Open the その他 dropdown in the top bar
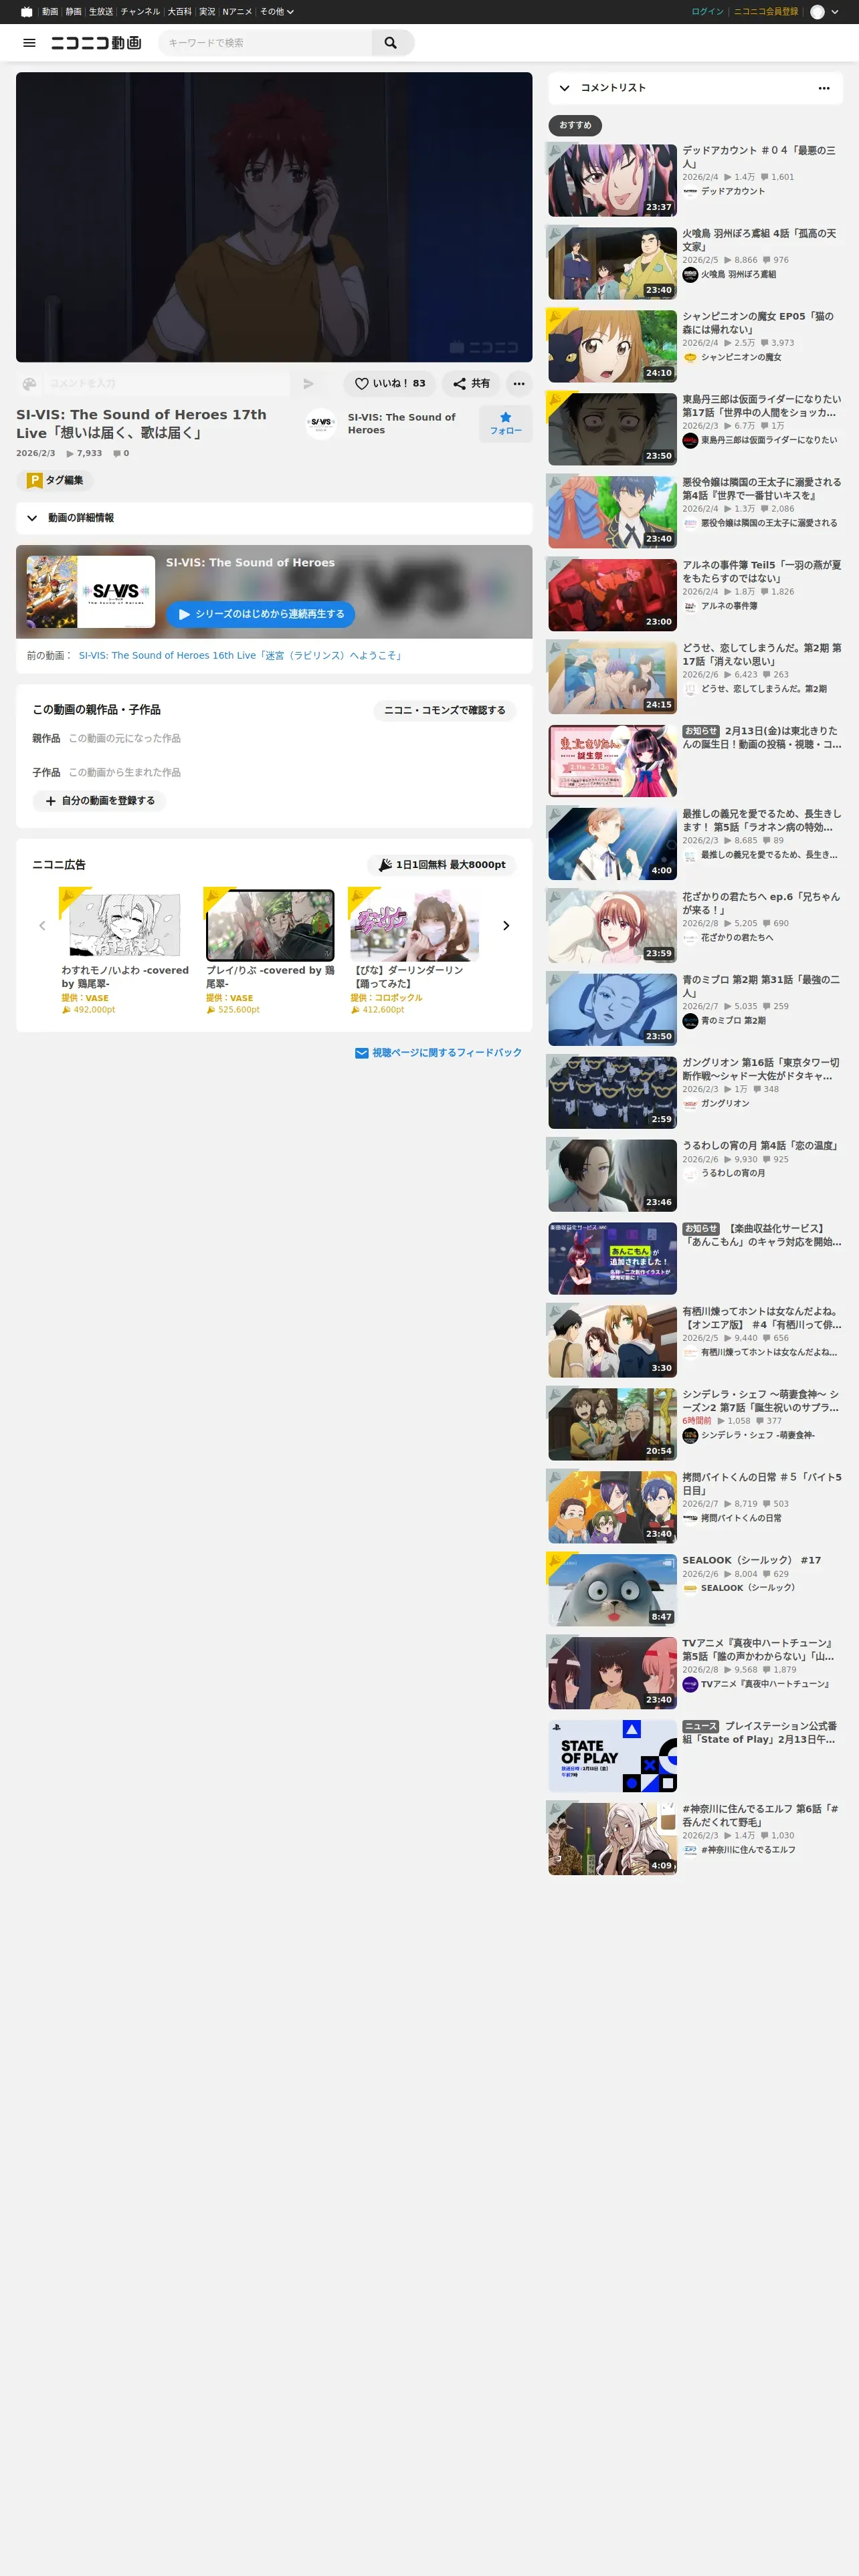 click(277, 12)
